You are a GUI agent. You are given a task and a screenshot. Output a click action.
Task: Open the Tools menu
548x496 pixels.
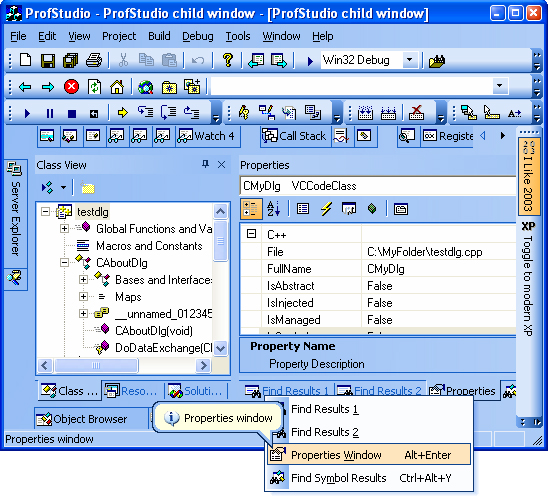tap(238, 36)
